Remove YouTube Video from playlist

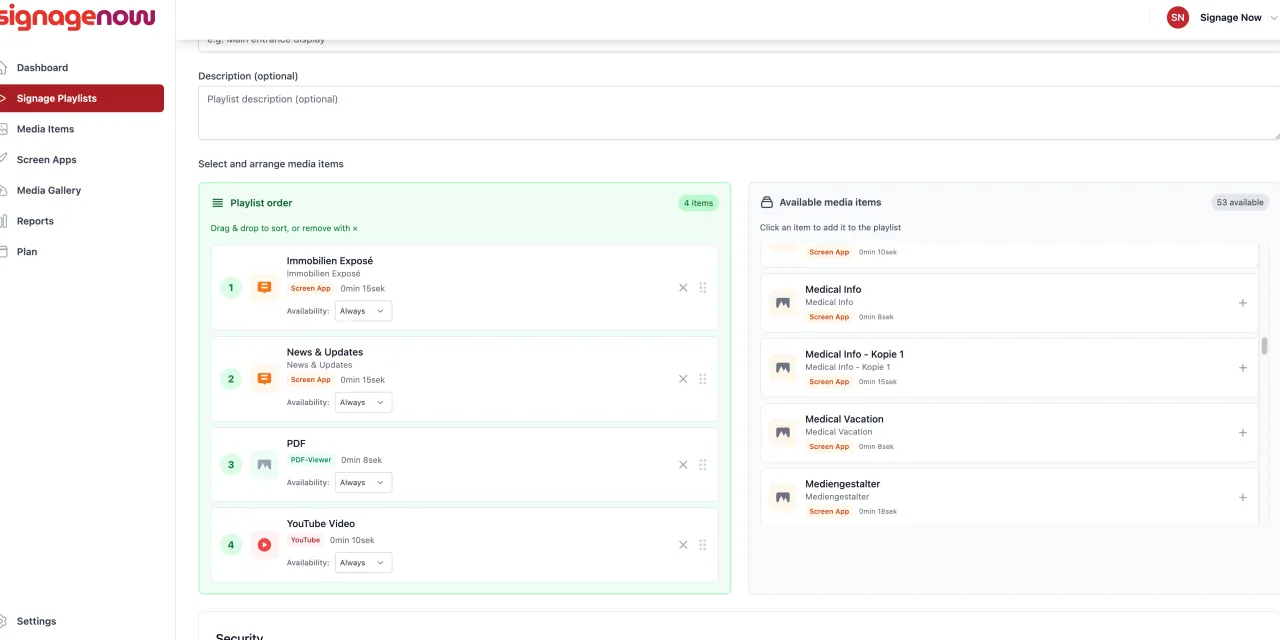pos(683,545)
